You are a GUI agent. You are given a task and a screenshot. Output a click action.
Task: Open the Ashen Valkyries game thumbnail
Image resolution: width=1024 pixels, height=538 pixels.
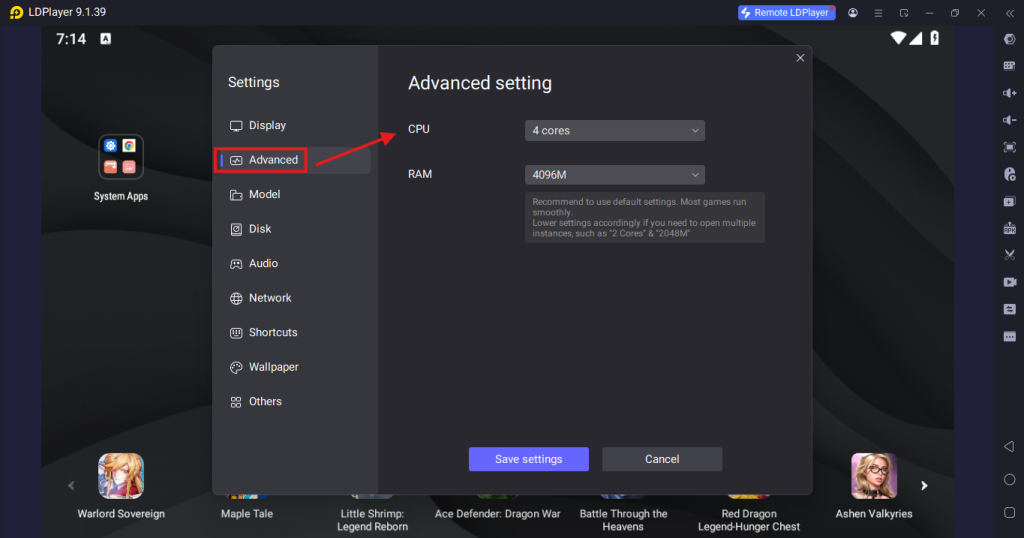[x=873, y=476]
